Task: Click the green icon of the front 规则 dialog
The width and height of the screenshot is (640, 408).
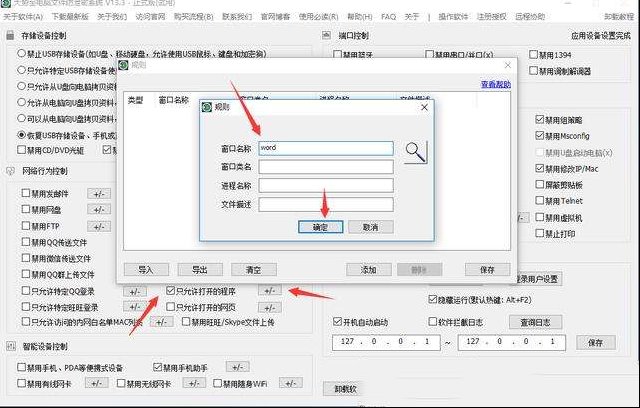Action: [x=207, y=107]
